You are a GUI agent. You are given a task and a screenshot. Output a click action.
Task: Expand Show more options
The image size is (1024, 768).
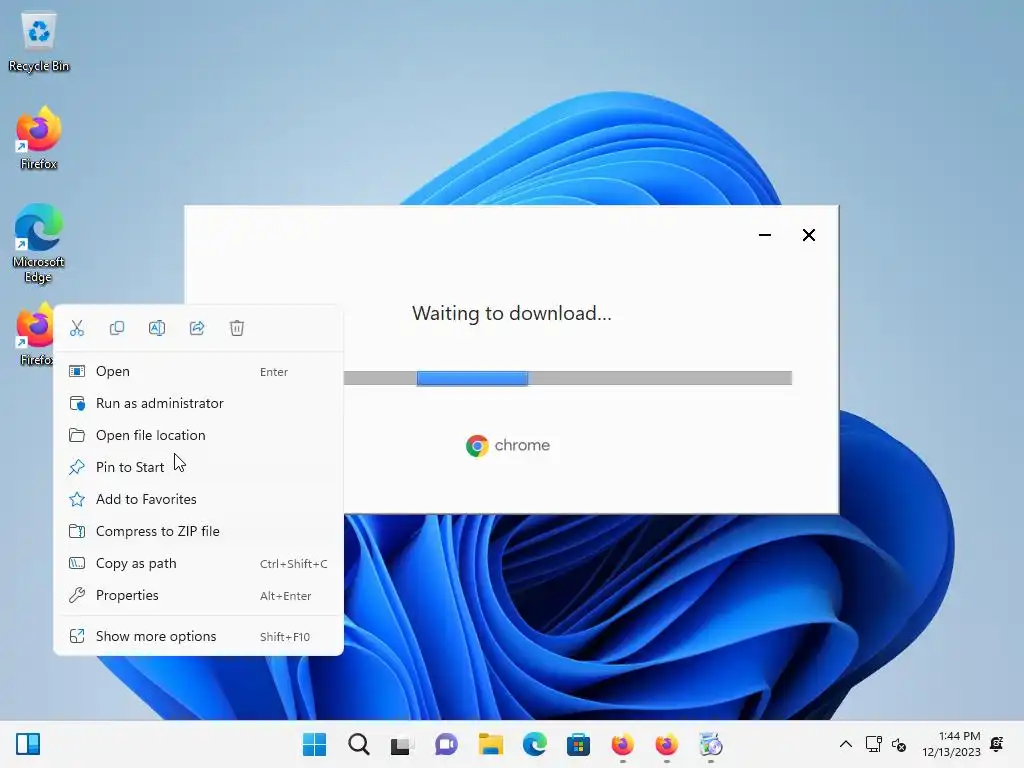199,637
